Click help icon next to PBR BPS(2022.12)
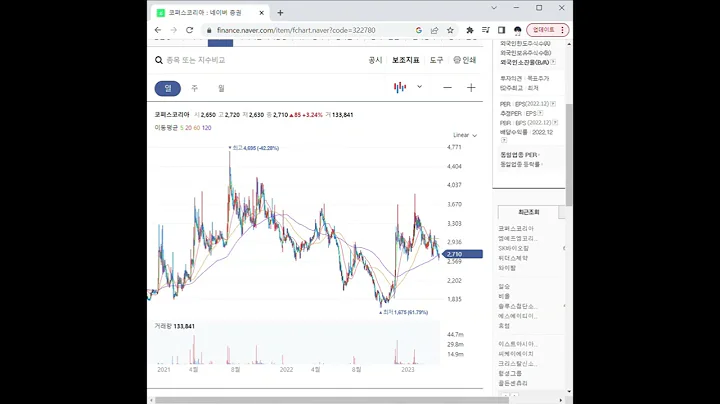720x404 pixels. click(x=555, y=123)
